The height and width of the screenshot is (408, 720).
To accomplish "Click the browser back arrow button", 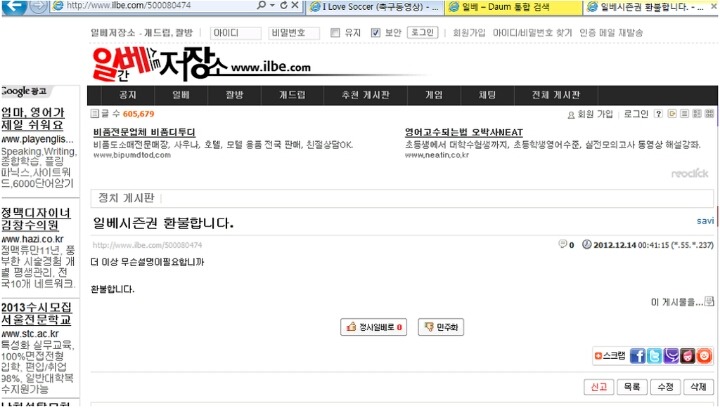I will tap(14, 6).
